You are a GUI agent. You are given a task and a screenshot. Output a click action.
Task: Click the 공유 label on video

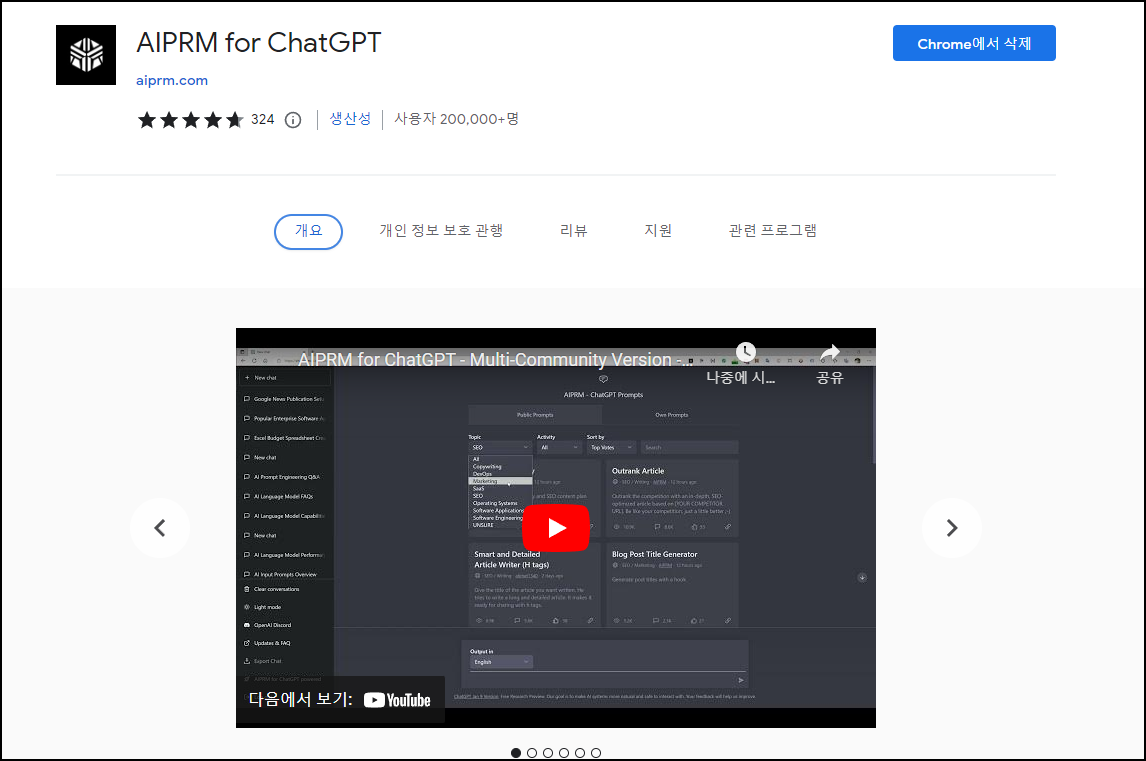click(x=830, y=378)
